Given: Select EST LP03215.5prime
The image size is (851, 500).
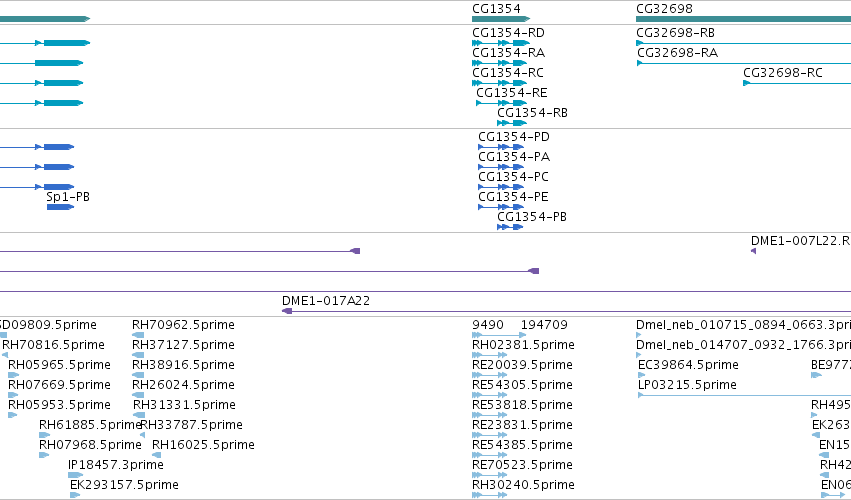Looking at the screenshot, I should pos(687,385).
